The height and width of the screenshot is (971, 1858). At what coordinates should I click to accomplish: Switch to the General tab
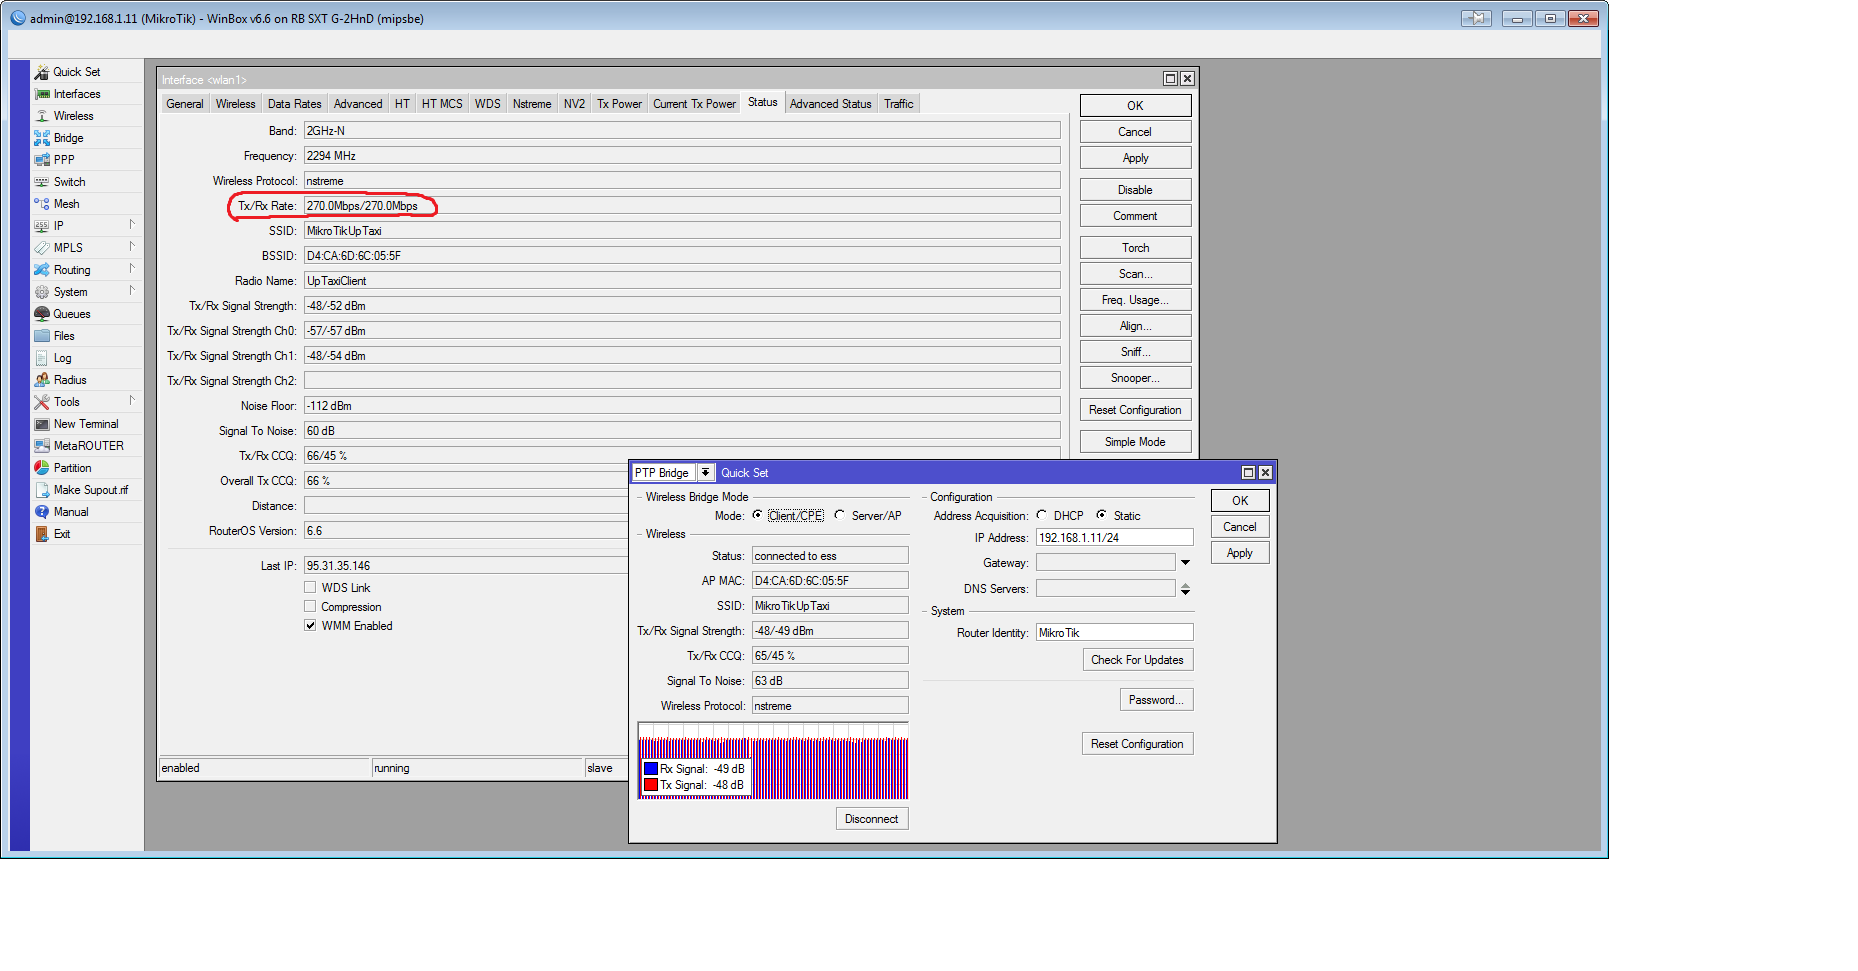pyautogui.click(x=185, y=104)
